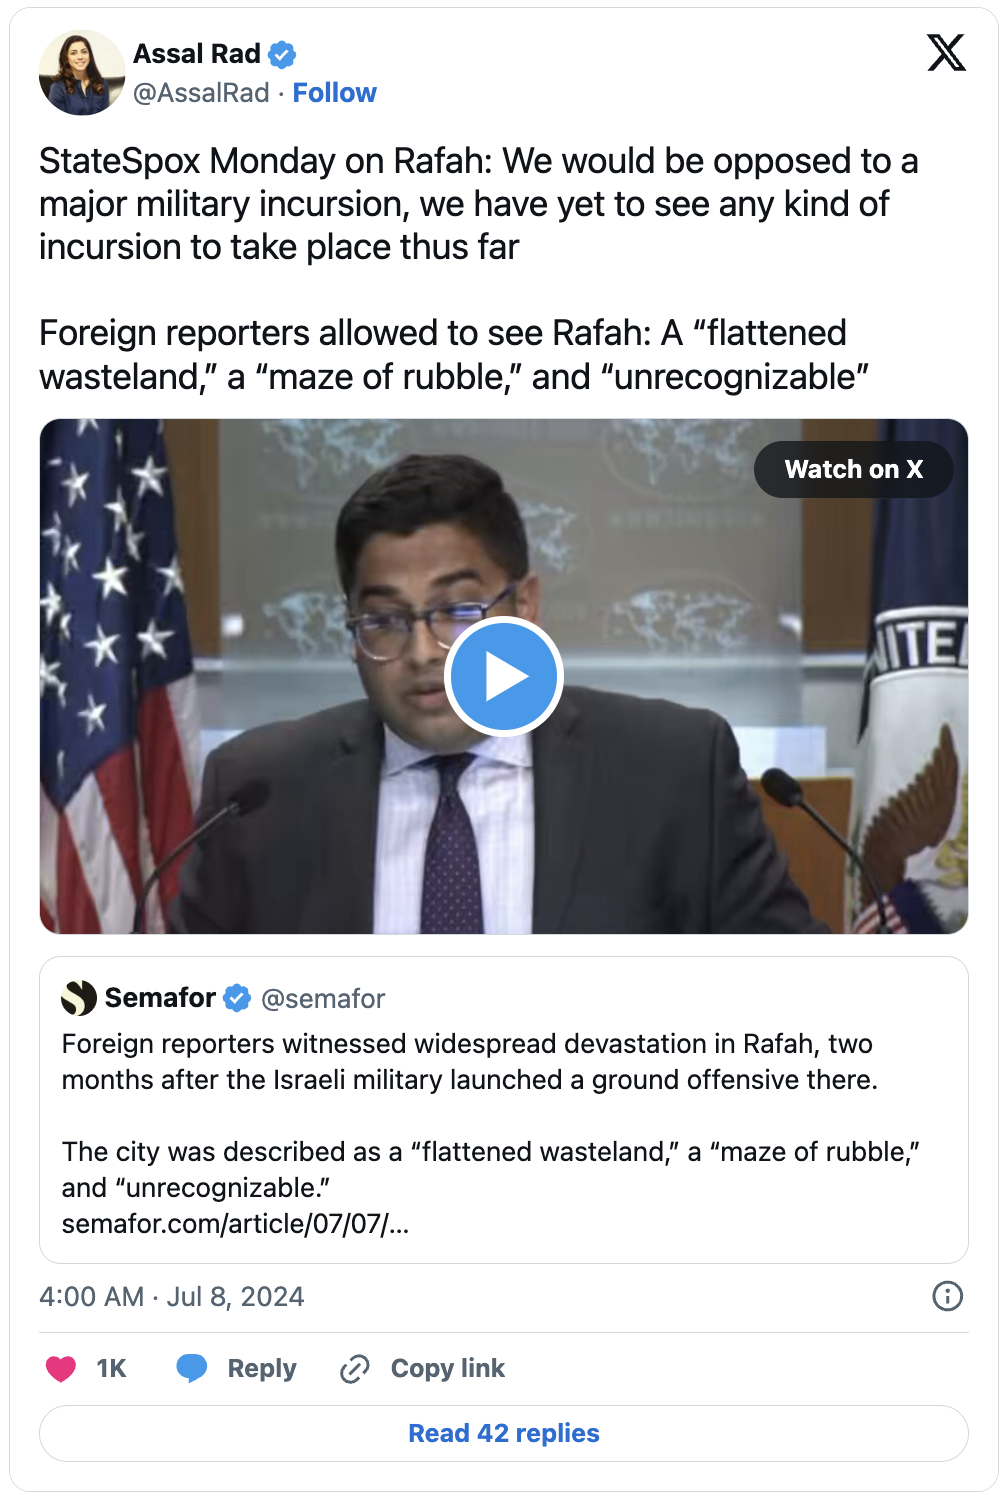
Task: Open the Semafor logo avatar
Action: (79, 998)
